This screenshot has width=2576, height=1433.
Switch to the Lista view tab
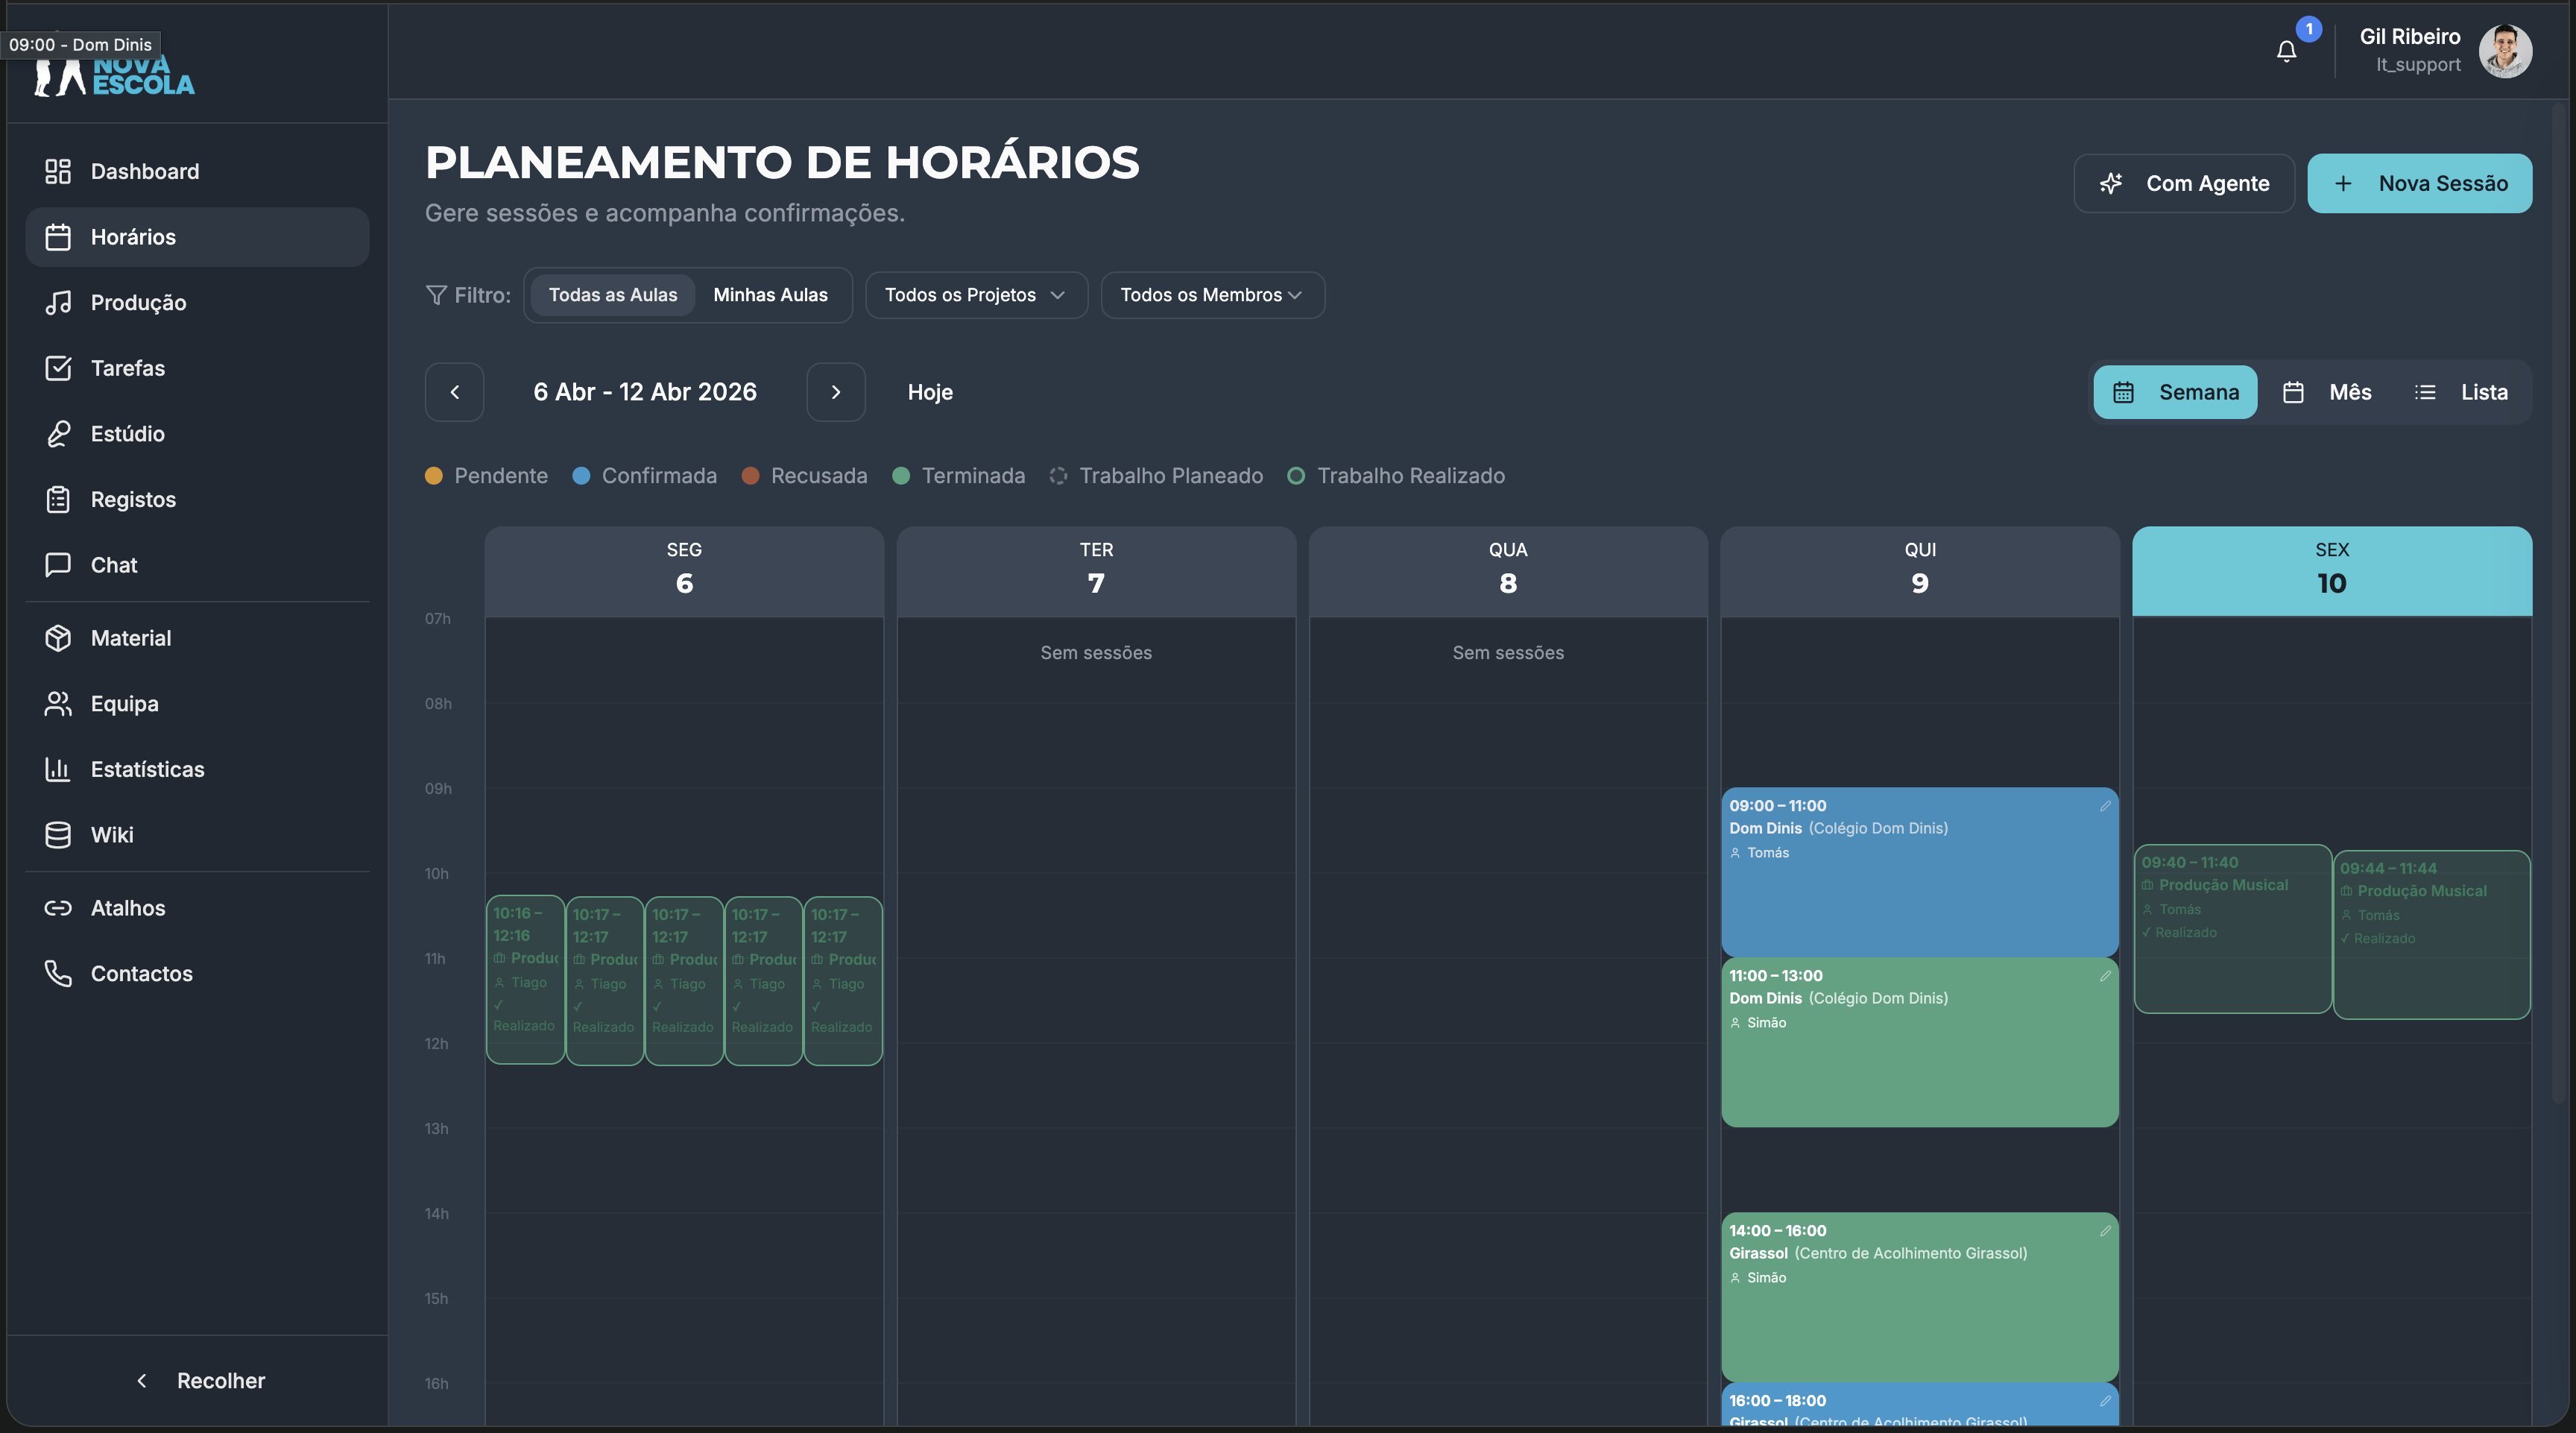(2461, 392)
